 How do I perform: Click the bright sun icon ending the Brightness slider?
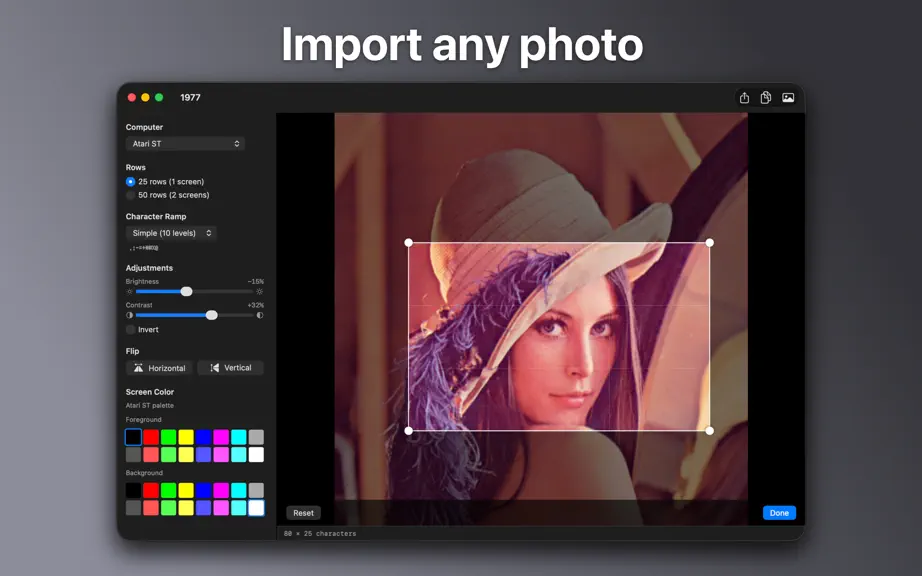click(x=259, y=292)
